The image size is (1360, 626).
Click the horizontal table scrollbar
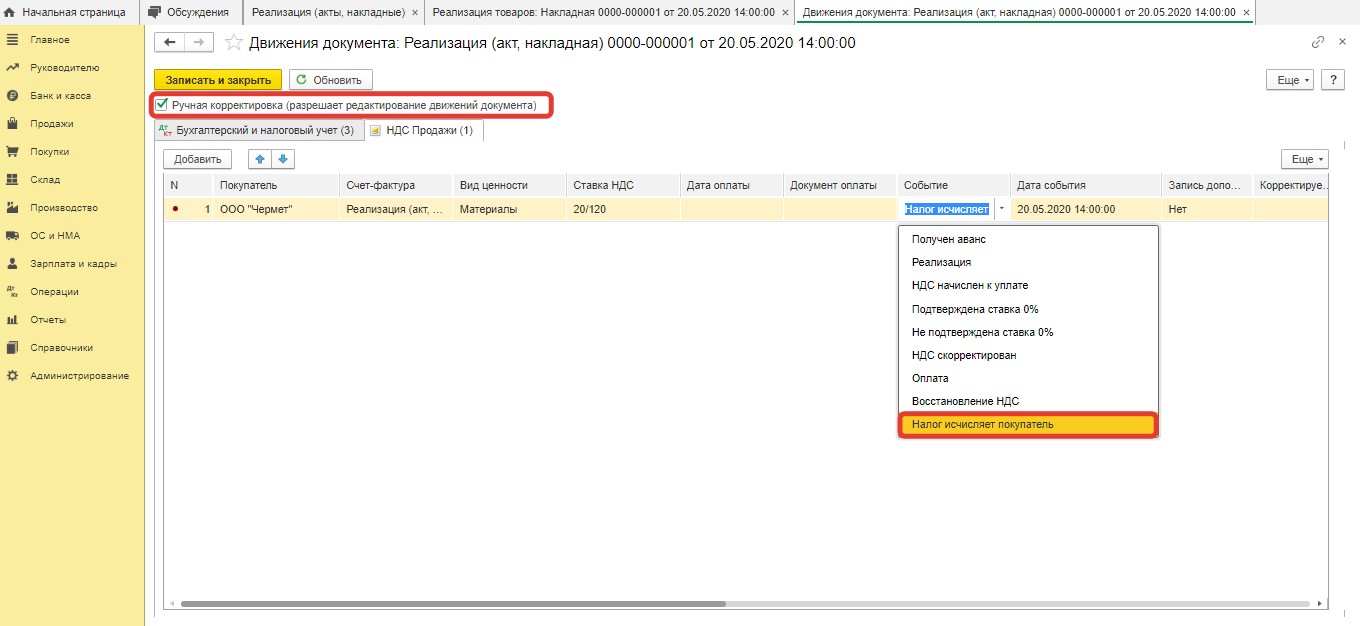pyautogui.click(x=452, y=604)
